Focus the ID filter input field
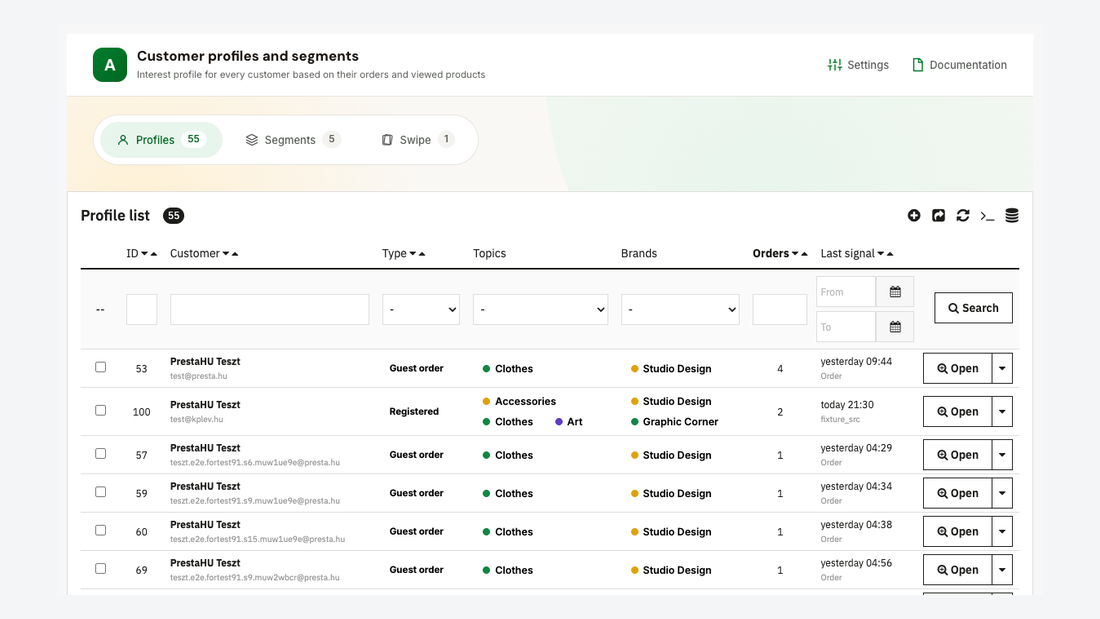This screenshot has height=619, width=1100. tap(142, 310)
